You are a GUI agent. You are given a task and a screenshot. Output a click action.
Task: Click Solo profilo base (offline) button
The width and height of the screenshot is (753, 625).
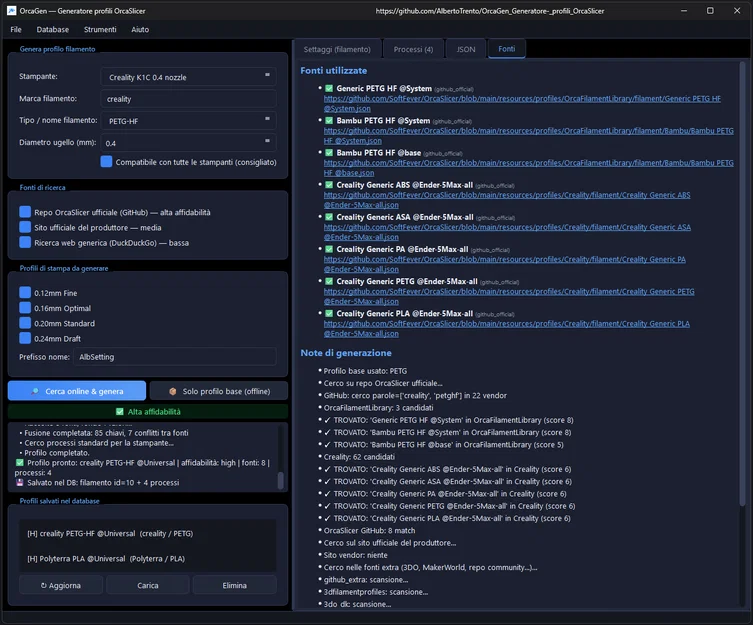(219, 391)
